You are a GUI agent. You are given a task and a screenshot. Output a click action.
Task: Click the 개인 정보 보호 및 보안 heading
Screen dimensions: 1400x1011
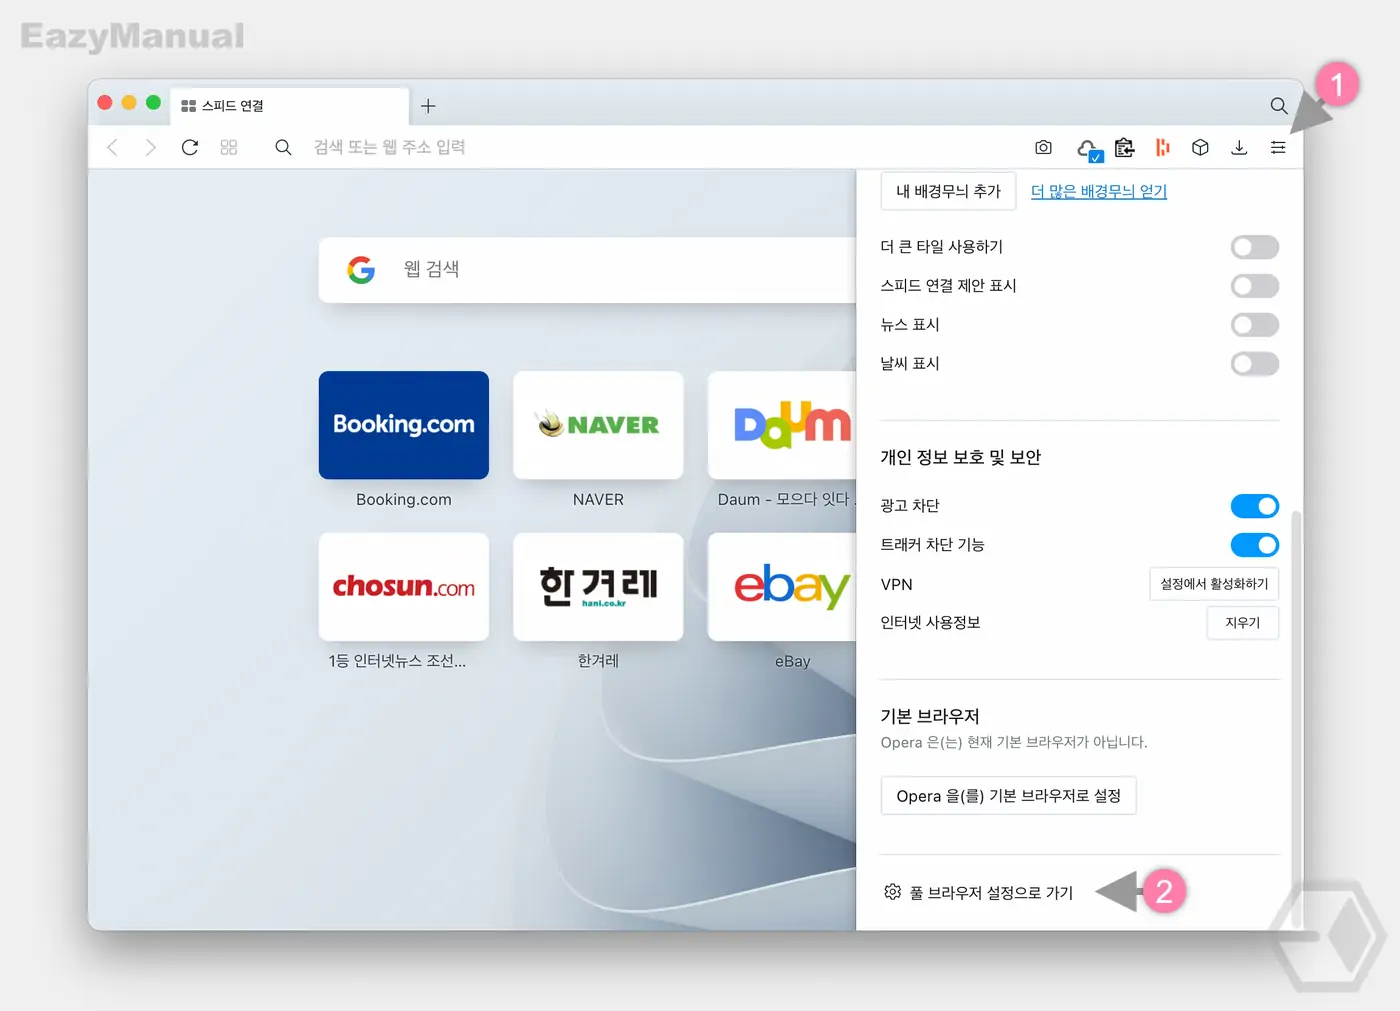(x=960, y=457)
